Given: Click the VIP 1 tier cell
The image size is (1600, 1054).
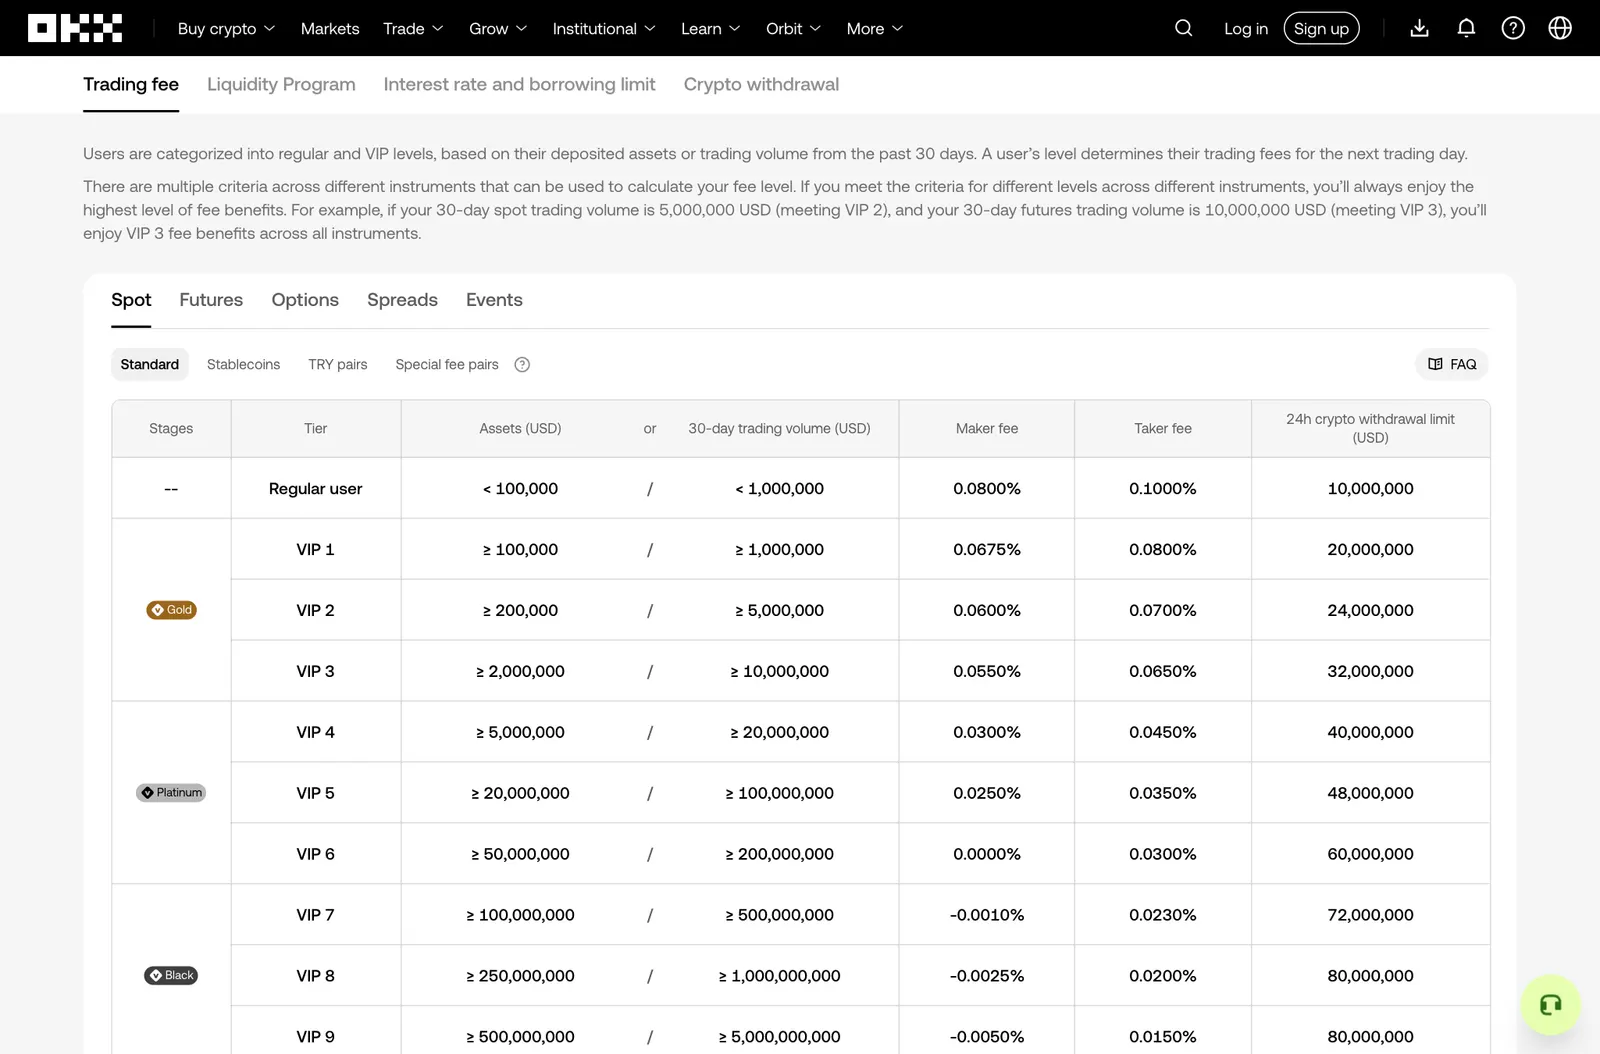Looking at the screenshot, I should point(316,550).
